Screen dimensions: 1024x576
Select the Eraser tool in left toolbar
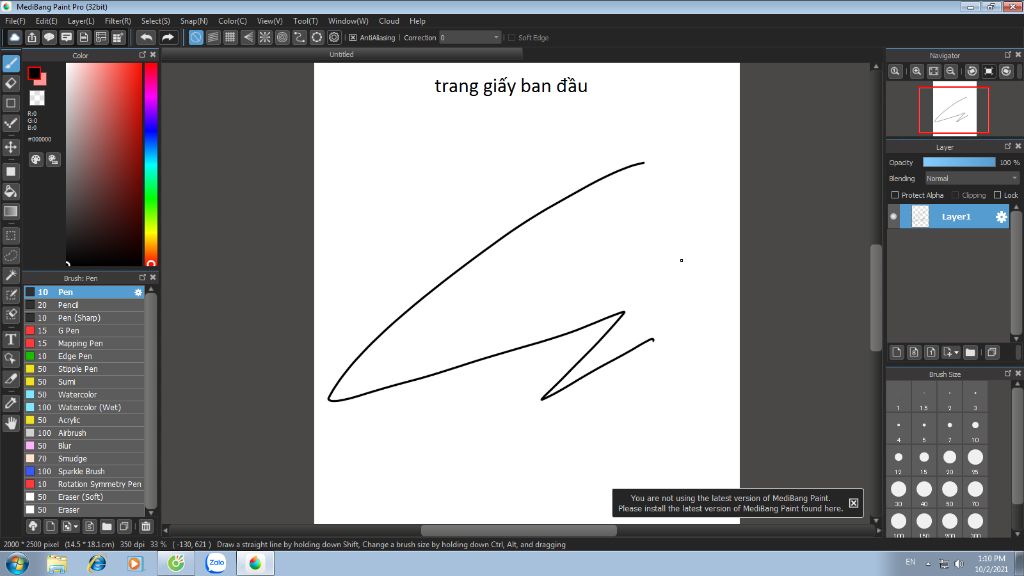pos(11,83)
